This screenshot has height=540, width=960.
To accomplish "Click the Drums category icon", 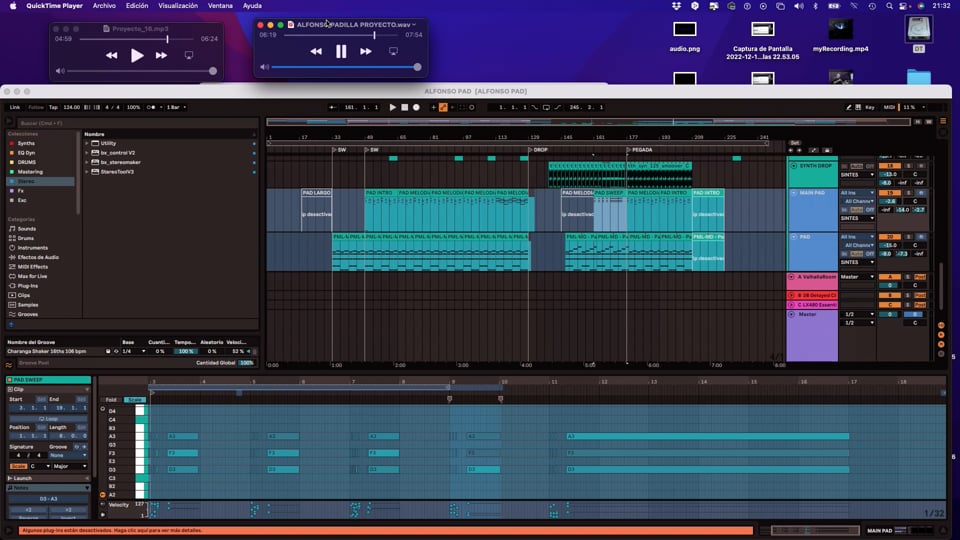I will (12, 238).
